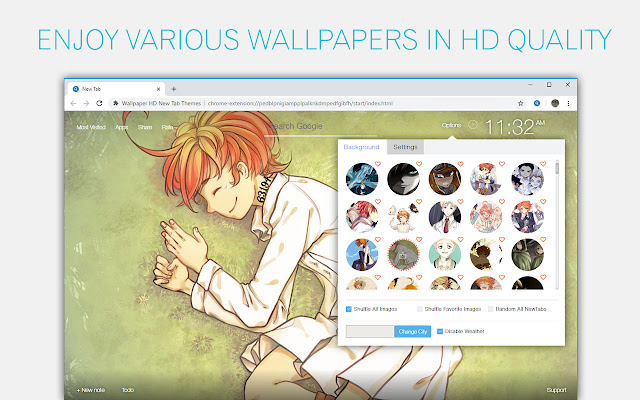Image resolution: width=640 pixels, height=400 pixels.
Task: Favorite the black-and-white dark face wallpaper heart
Action: [419, 164]
